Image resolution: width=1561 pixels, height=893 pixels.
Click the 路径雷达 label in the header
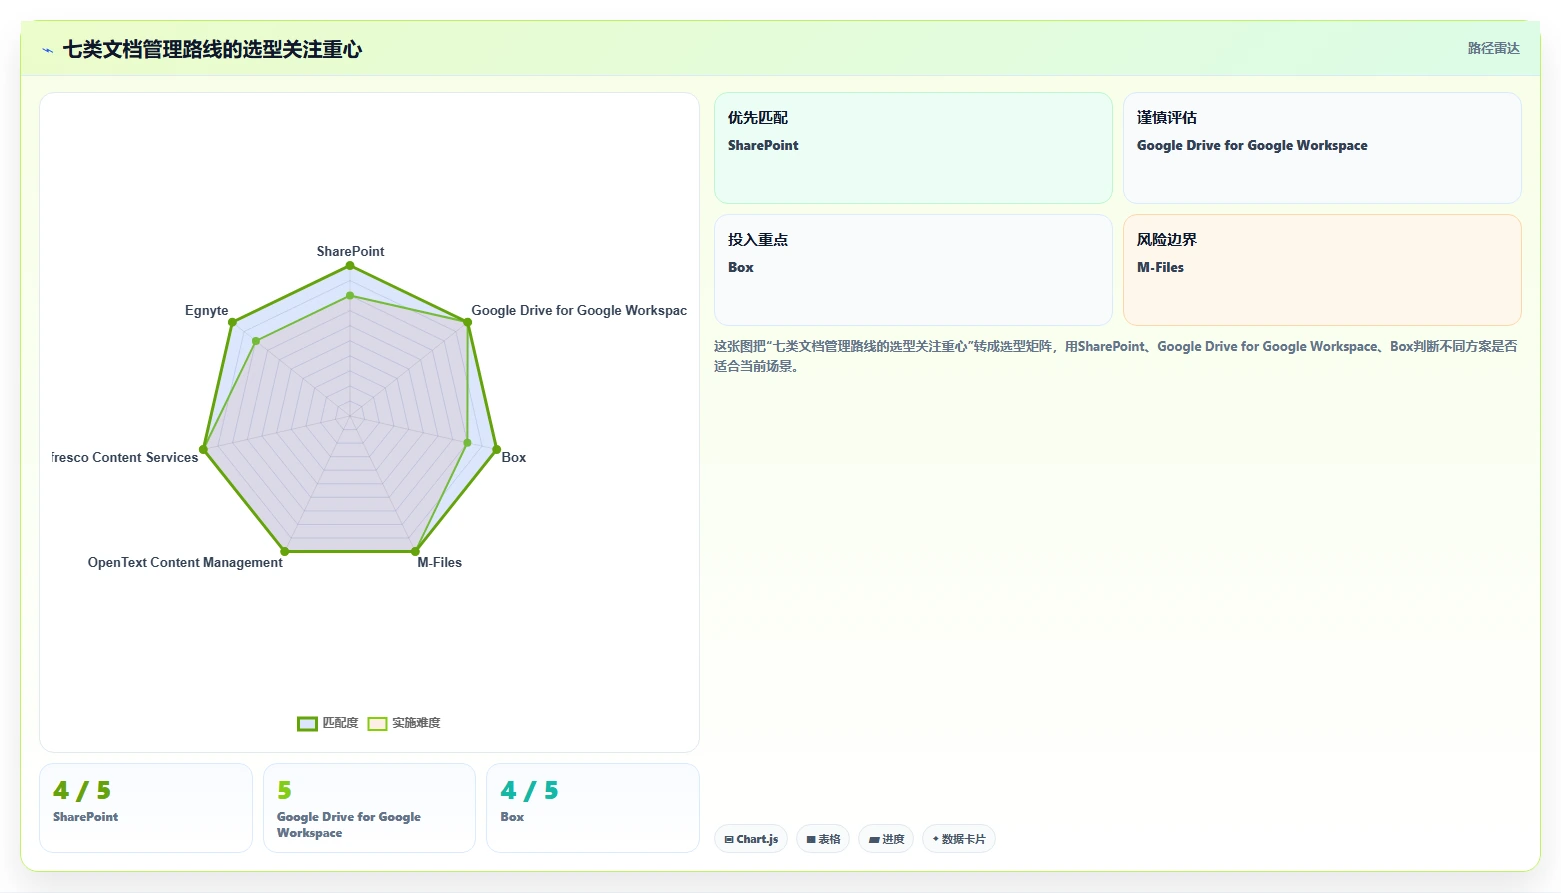(1493, 48)
